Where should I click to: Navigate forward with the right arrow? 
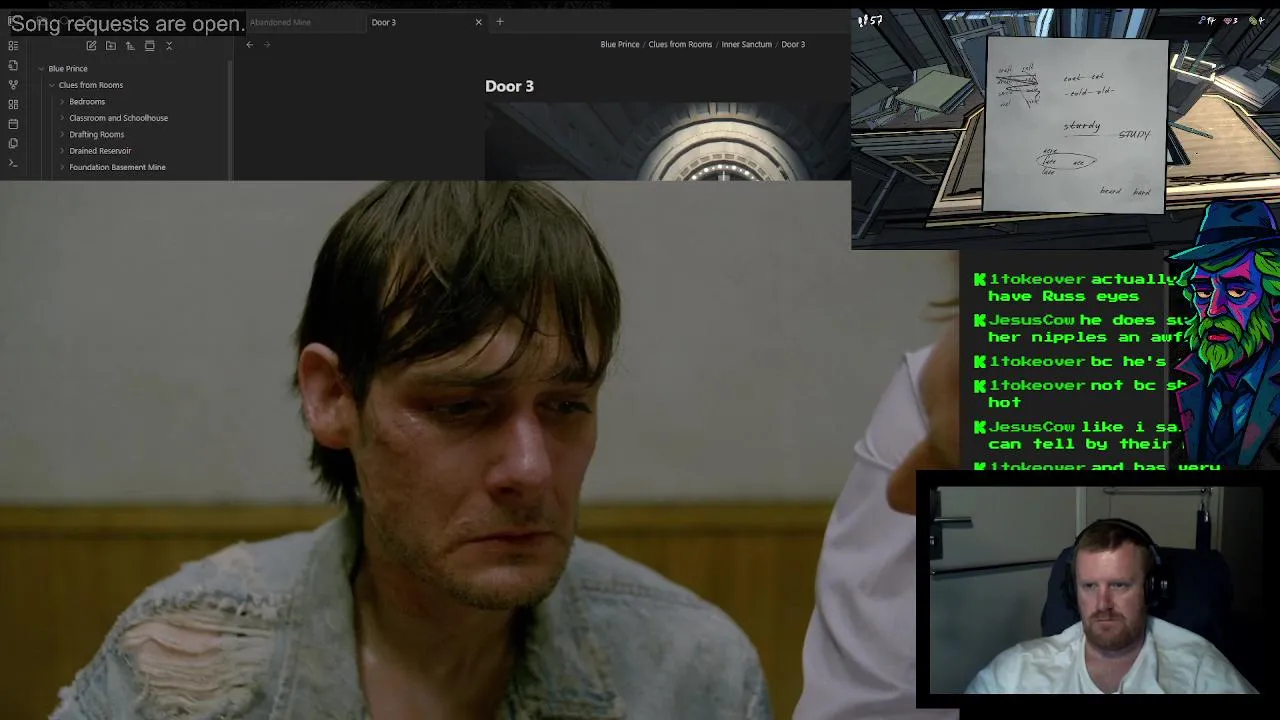coord(267,44)
